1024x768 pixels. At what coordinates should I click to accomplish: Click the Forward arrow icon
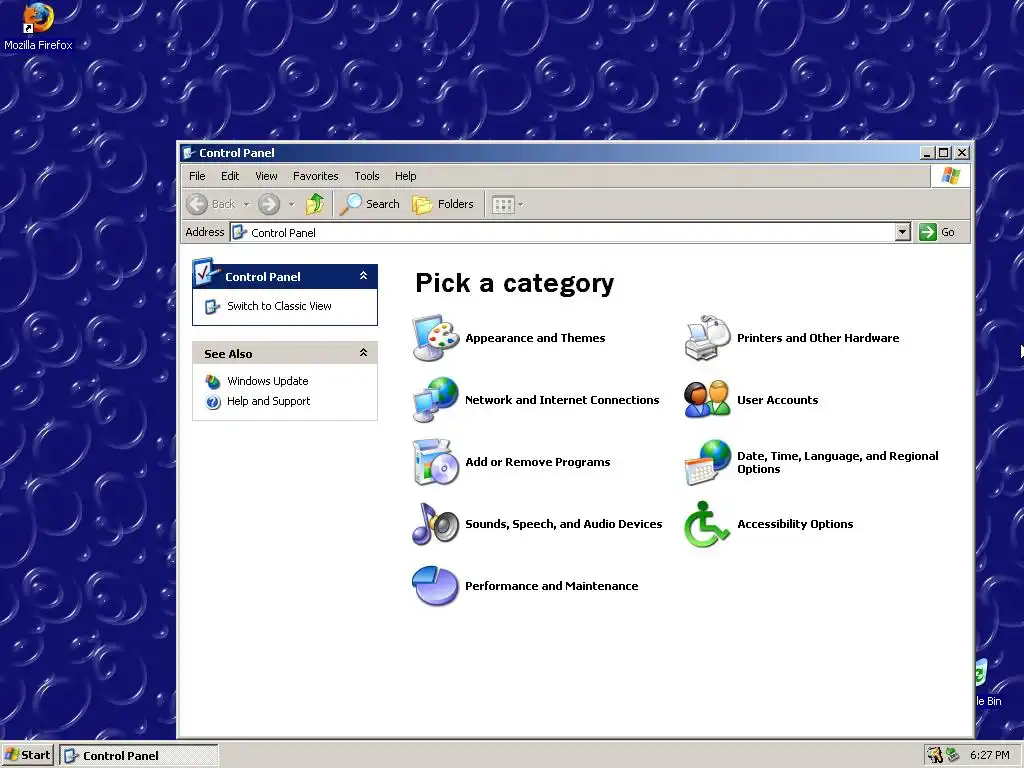(x=268, y=204)
